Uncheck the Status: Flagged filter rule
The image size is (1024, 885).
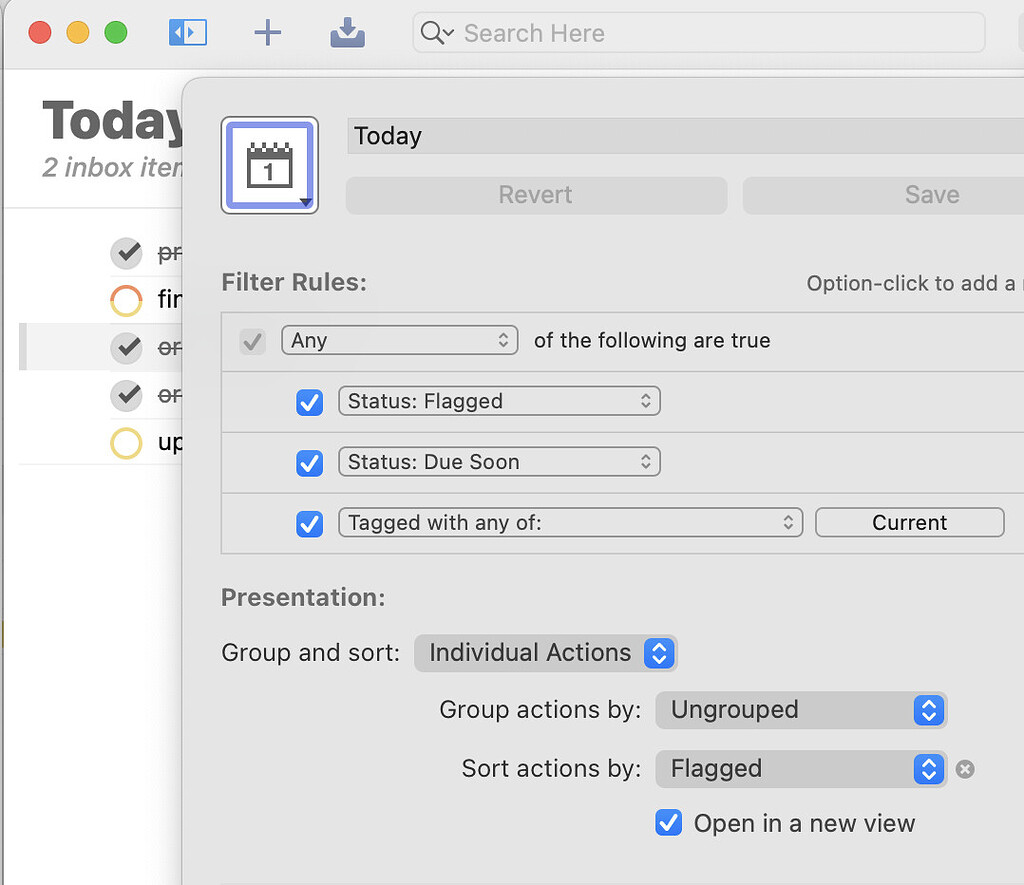[309, 403]
